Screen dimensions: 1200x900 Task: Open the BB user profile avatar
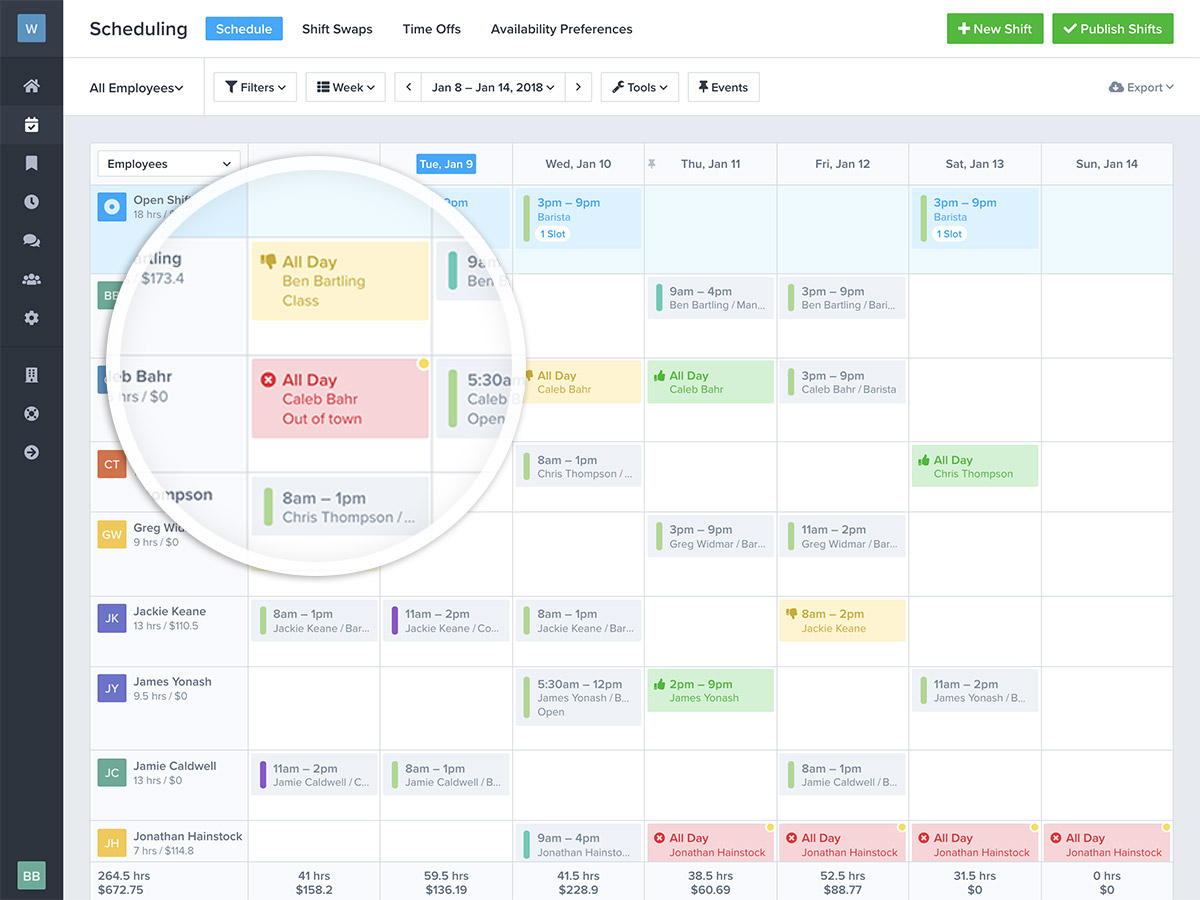(31, 875)
